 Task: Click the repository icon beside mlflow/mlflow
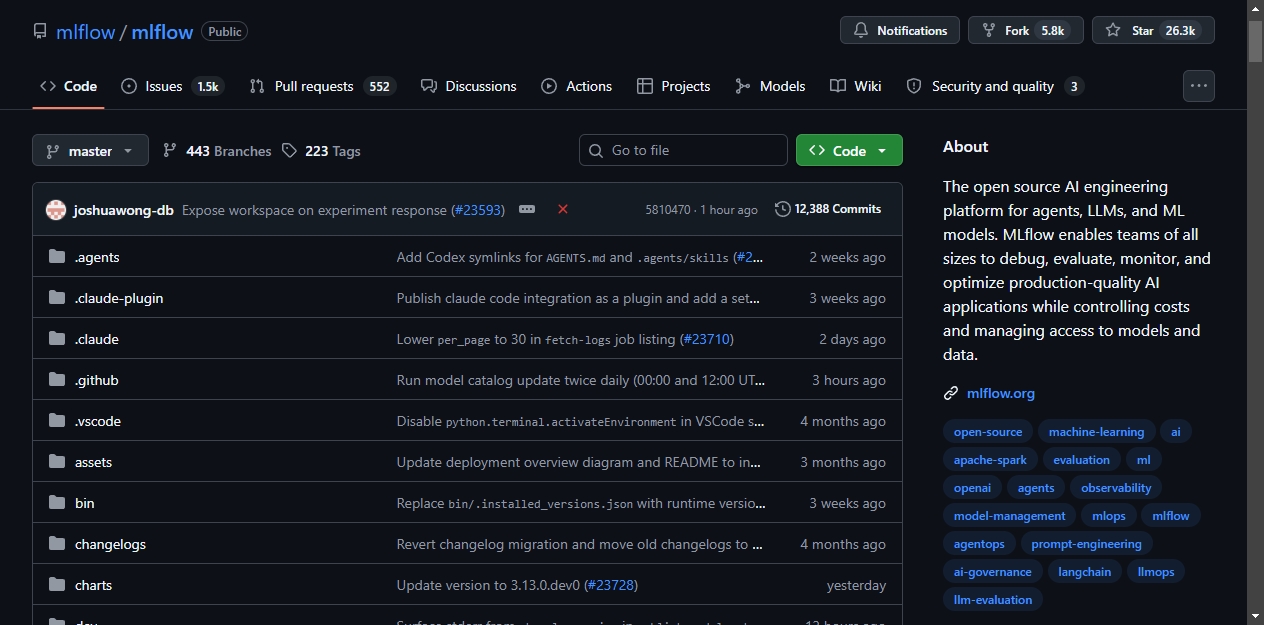[x=40, y=31]
